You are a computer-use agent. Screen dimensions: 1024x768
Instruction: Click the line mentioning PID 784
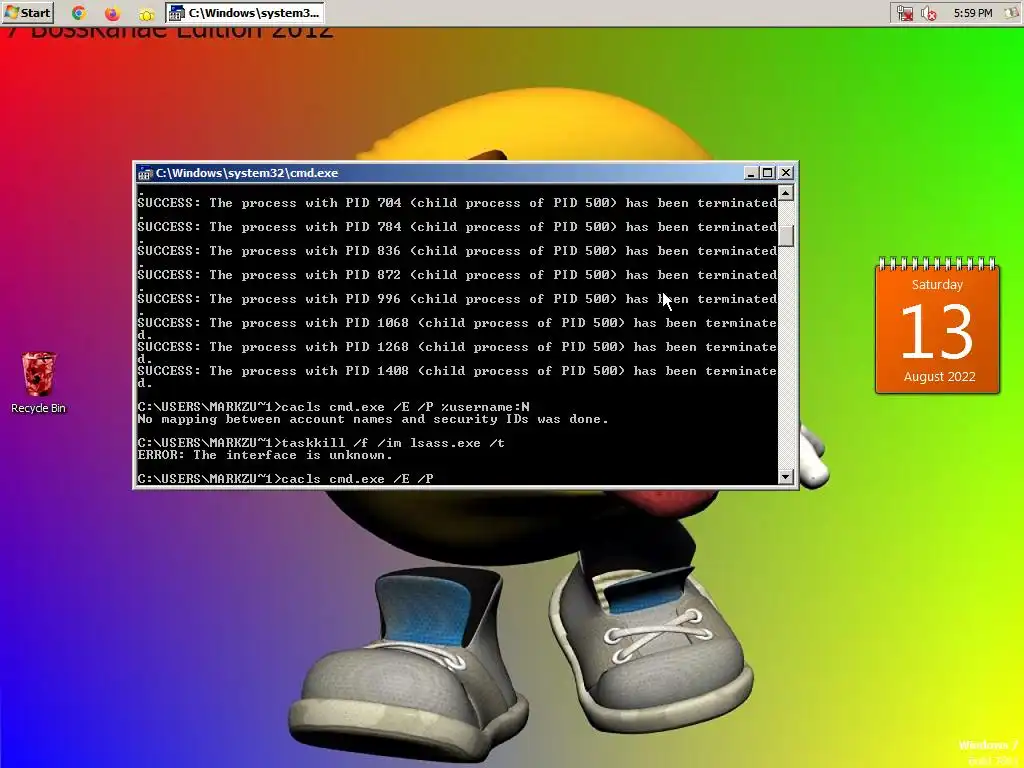click(457, 227)
